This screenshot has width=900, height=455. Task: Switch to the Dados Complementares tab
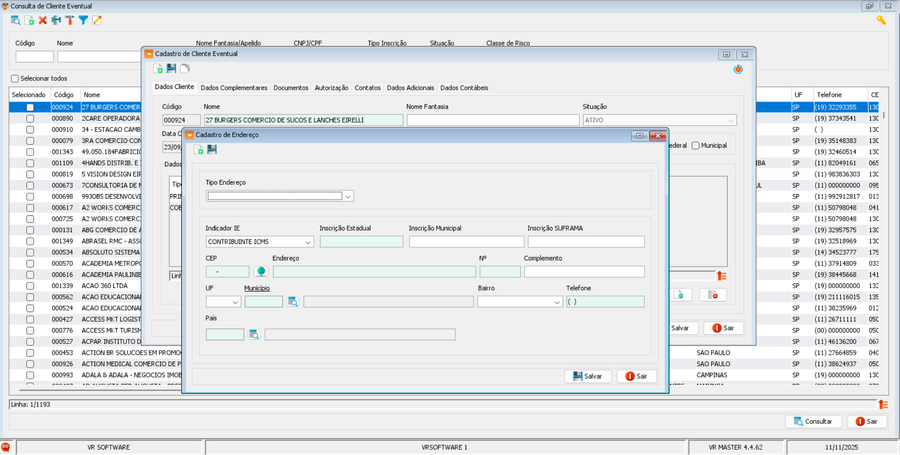pyautogui.click(x=234, y=88)
